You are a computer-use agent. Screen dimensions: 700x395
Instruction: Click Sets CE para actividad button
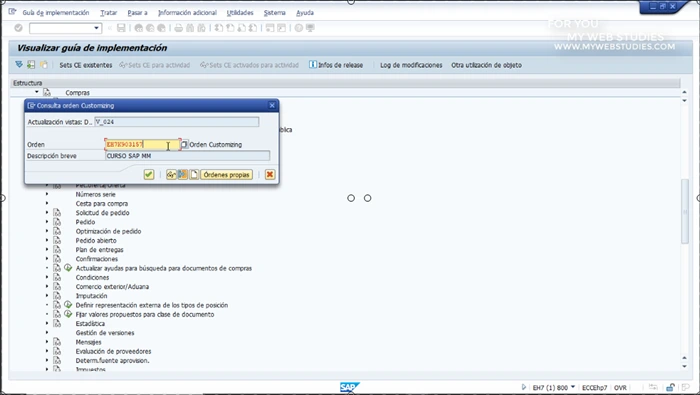point(154,65)
